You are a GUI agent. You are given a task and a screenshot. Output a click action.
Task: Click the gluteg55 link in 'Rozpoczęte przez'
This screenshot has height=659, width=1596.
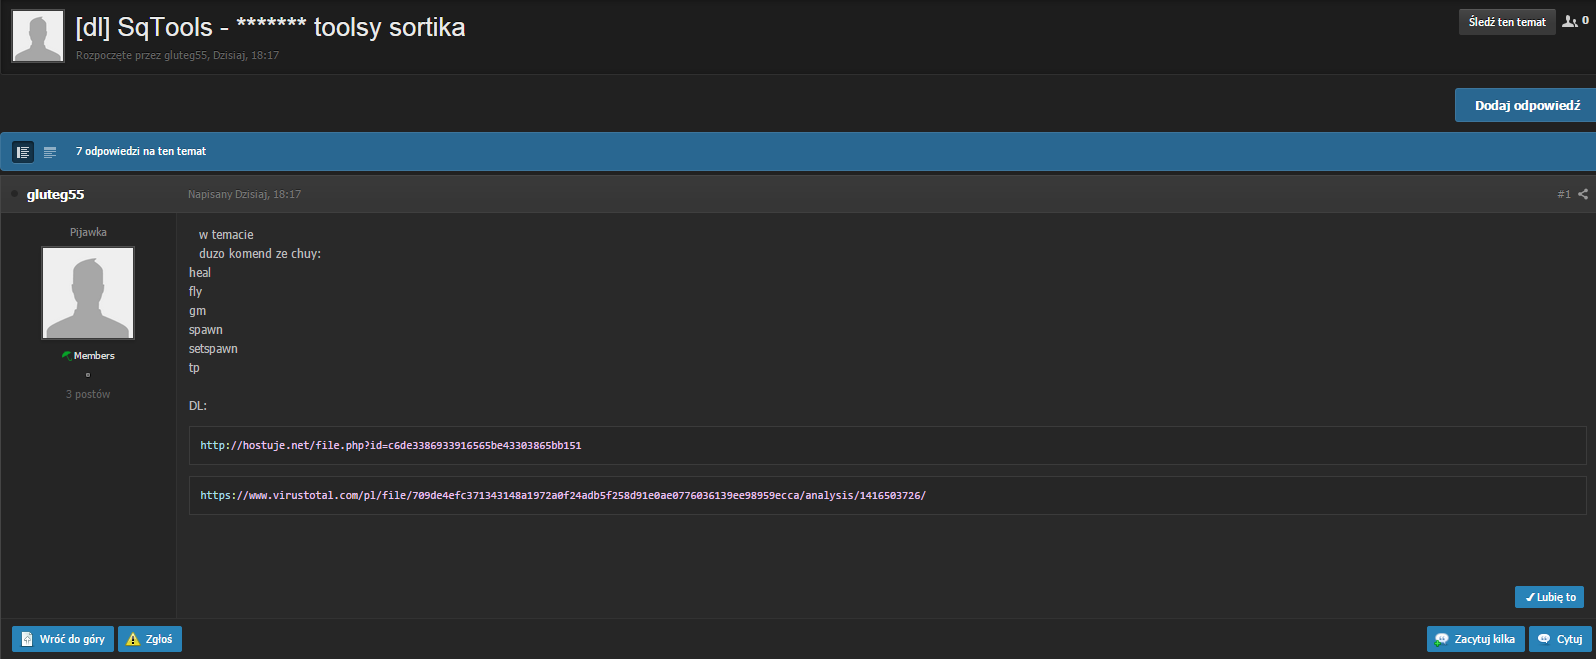tap(185, 56)
